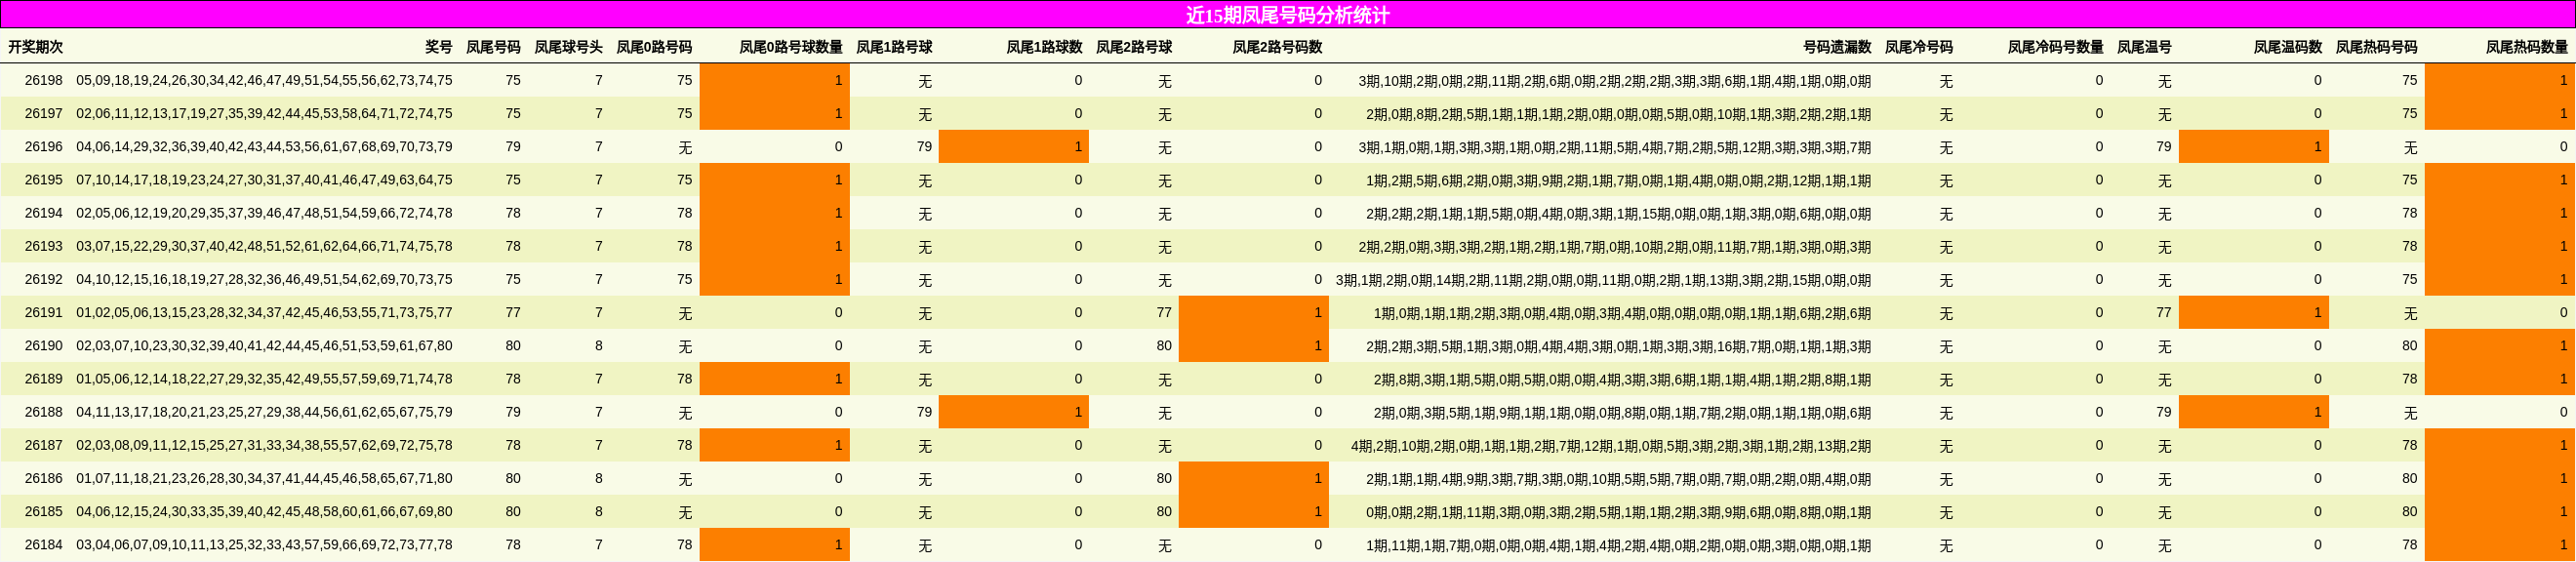Click the prize numbers starting 04,11,13,17,18
Screen dimensions: 2576x562
(x=264, y=412)
